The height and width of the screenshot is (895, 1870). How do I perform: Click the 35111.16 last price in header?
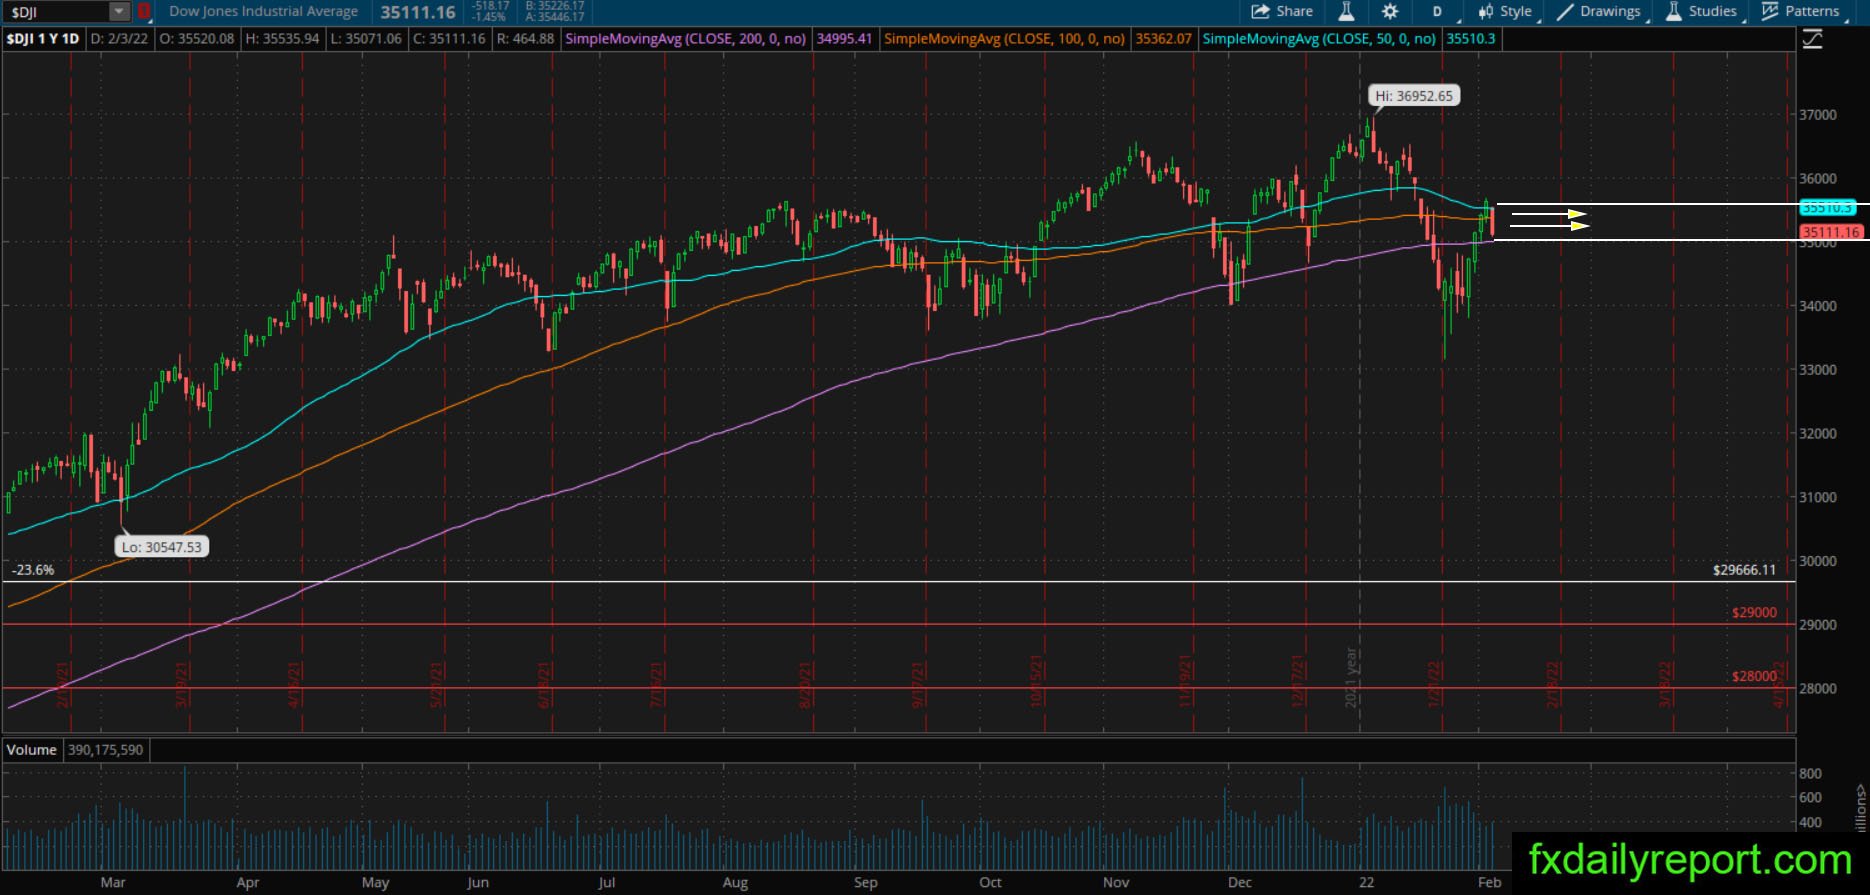tap(418, 12)
